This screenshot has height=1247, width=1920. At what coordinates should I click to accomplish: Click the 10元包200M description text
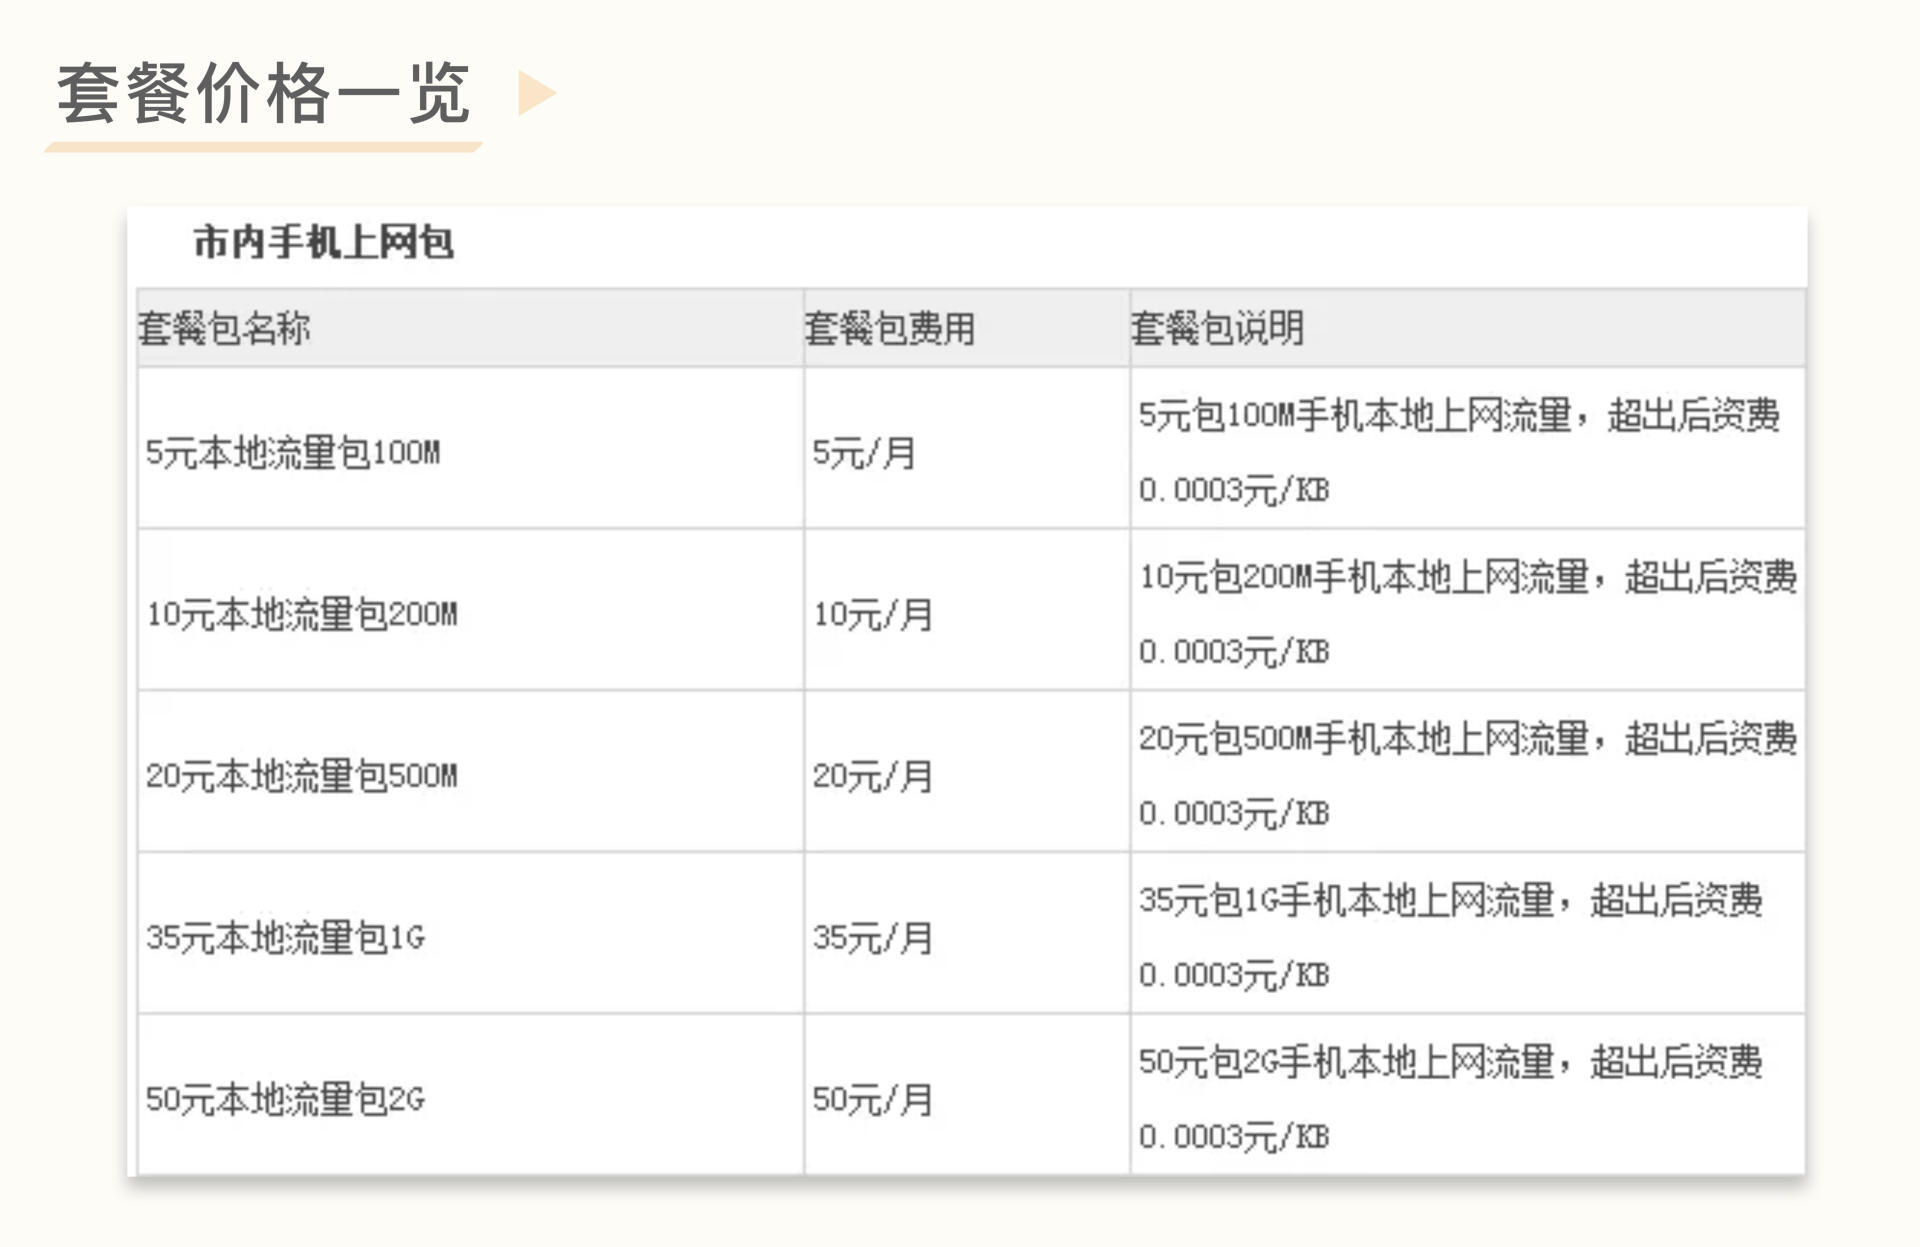[1467, 577]
